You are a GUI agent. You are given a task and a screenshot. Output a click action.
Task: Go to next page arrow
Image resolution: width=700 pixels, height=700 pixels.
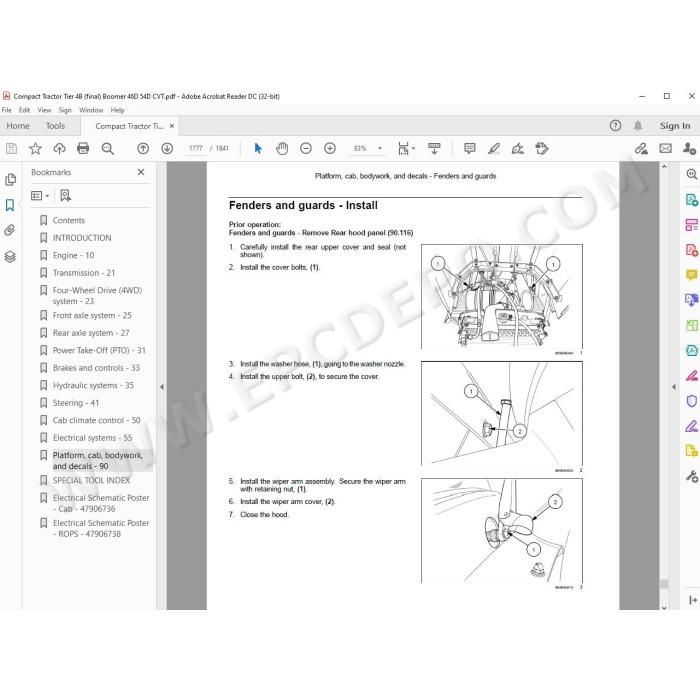click(167, 149)
